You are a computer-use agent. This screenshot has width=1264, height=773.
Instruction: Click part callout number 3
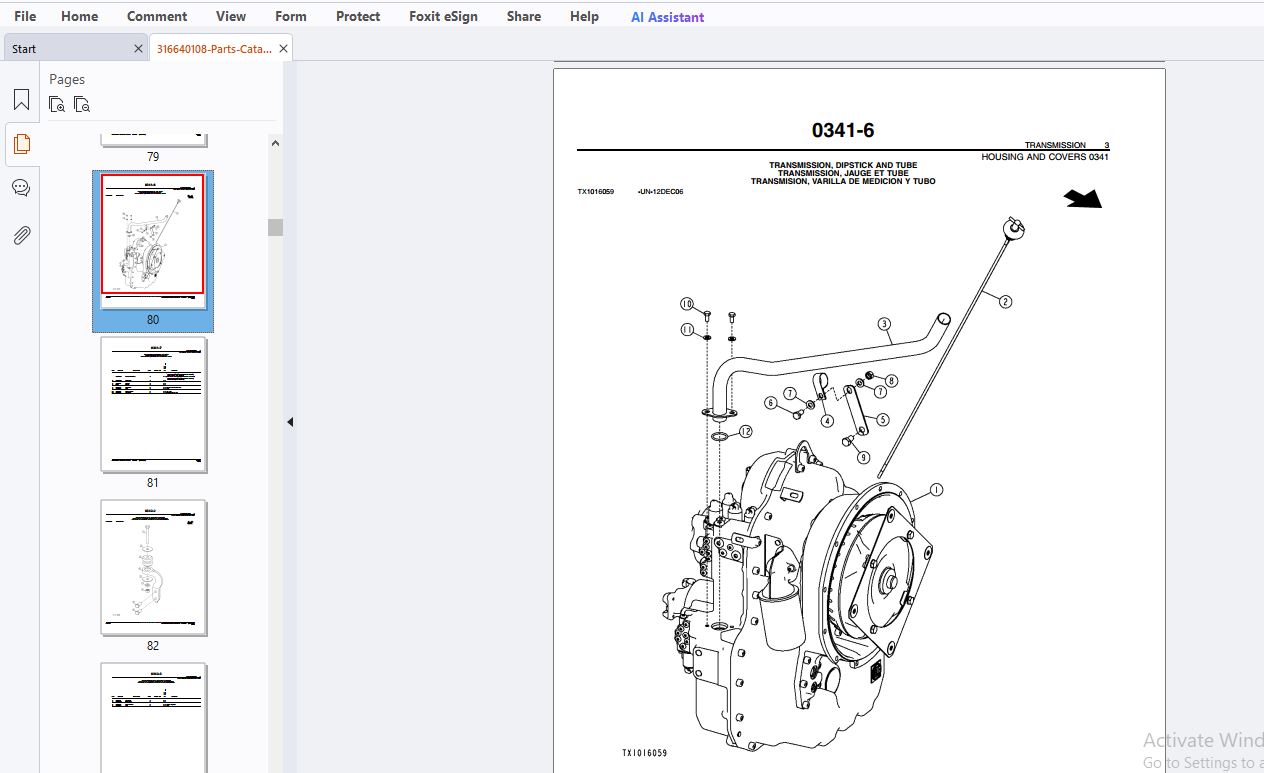point(884,324)
